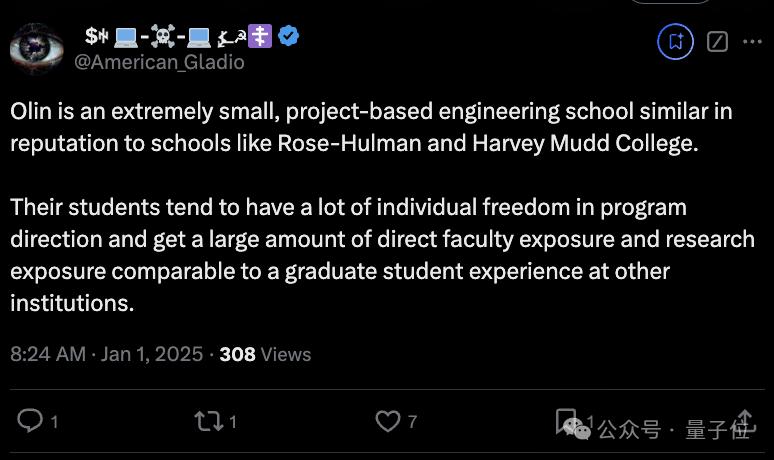This screenshot has height=460, width=774.
Task: Open the 8:24 AM · Jan 1, 2025 timestamp
Action: click(x=107, y=354)
